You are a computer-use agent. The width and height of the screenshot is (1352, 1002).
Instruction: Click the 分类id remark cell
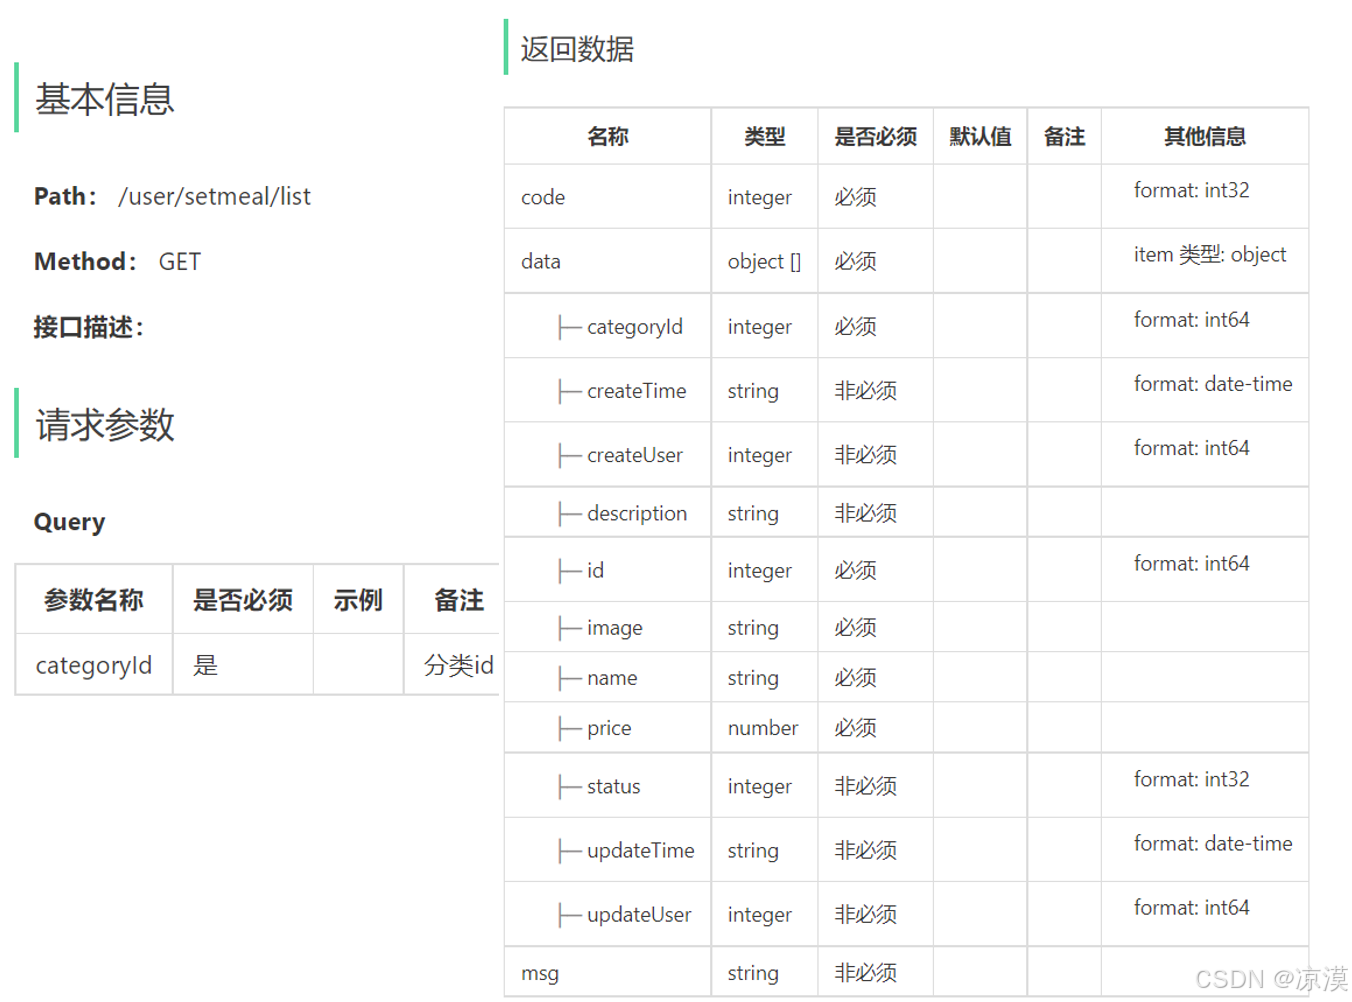pyautogui.click(x=459, y=665)
